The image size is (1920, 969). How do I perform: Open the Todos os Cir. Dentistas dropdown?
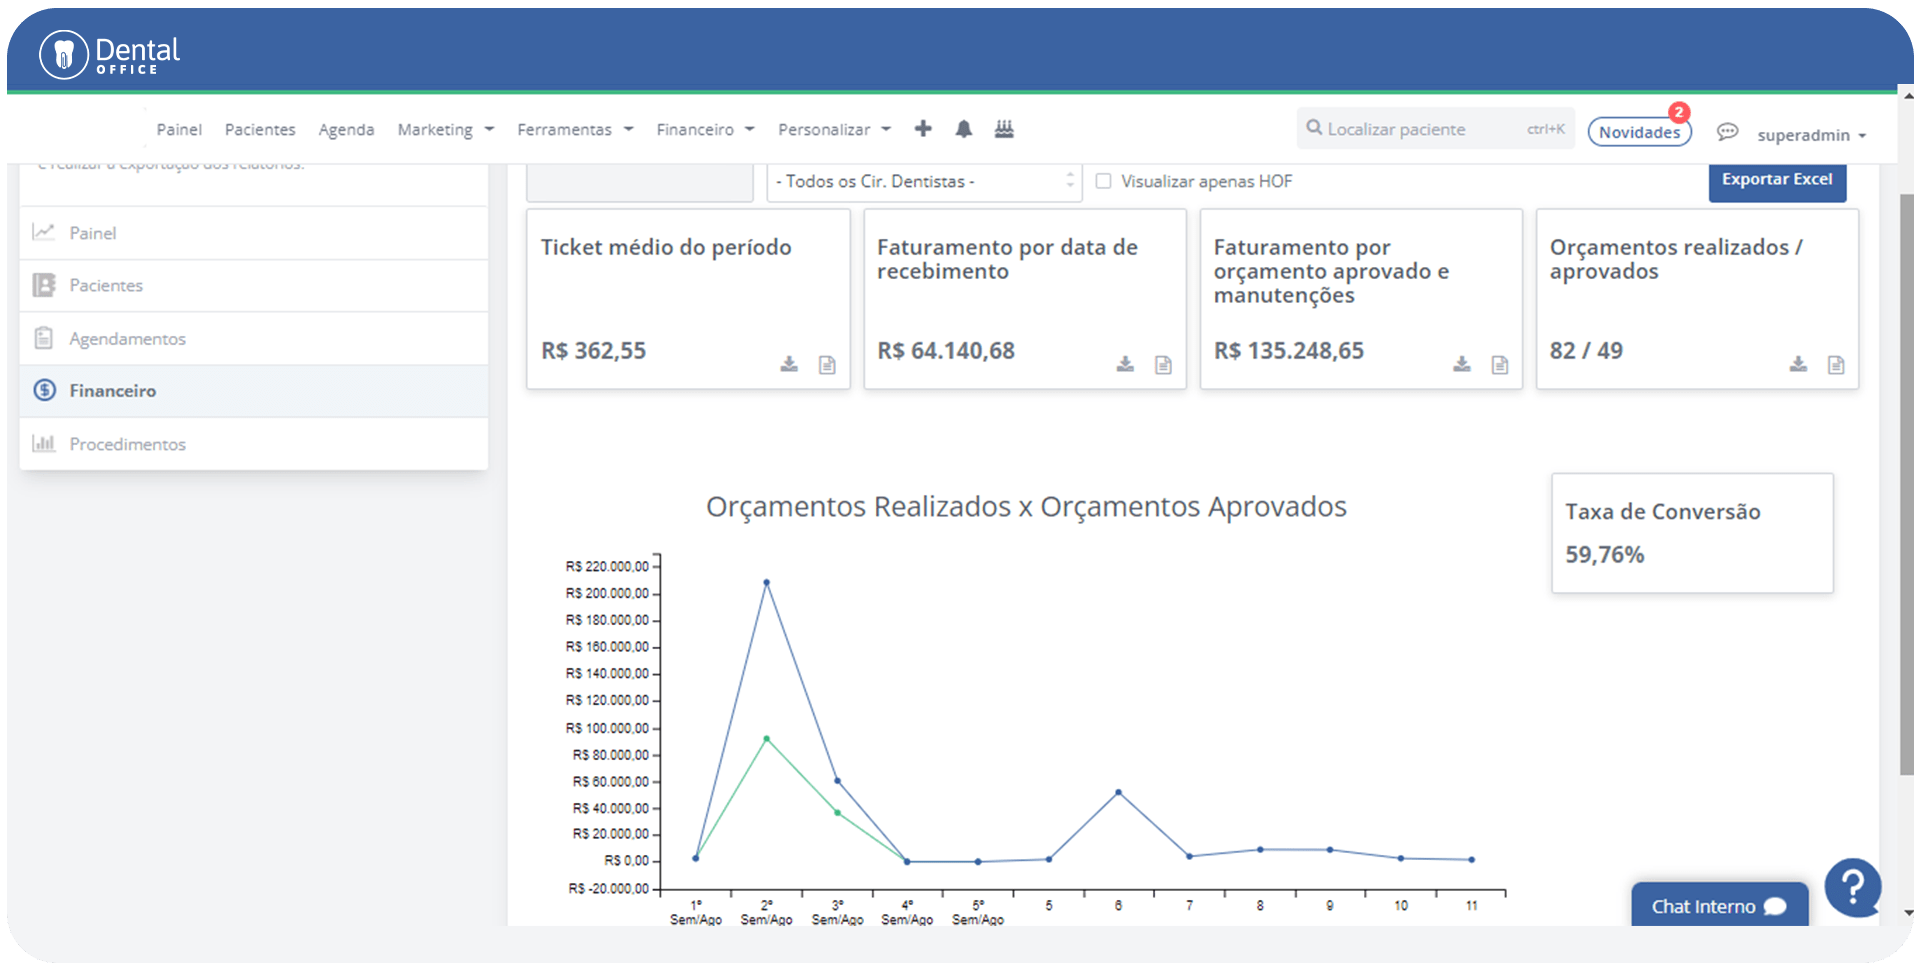tap(924, 181)
